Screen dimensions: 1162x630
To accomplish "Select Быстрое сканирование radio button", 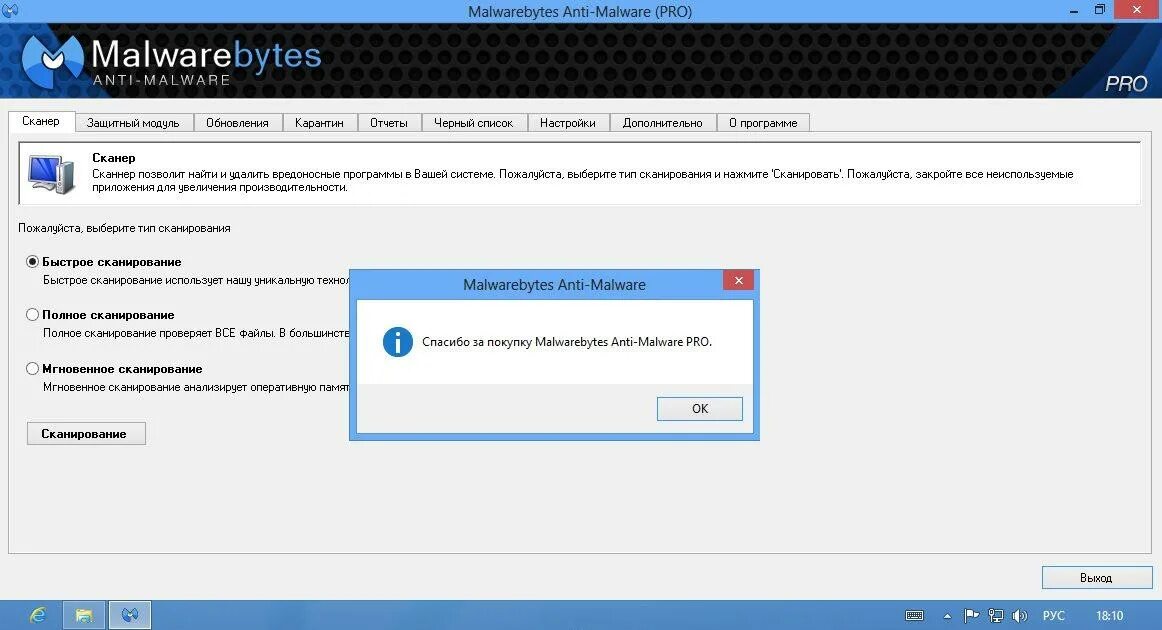I will point(32,262).
